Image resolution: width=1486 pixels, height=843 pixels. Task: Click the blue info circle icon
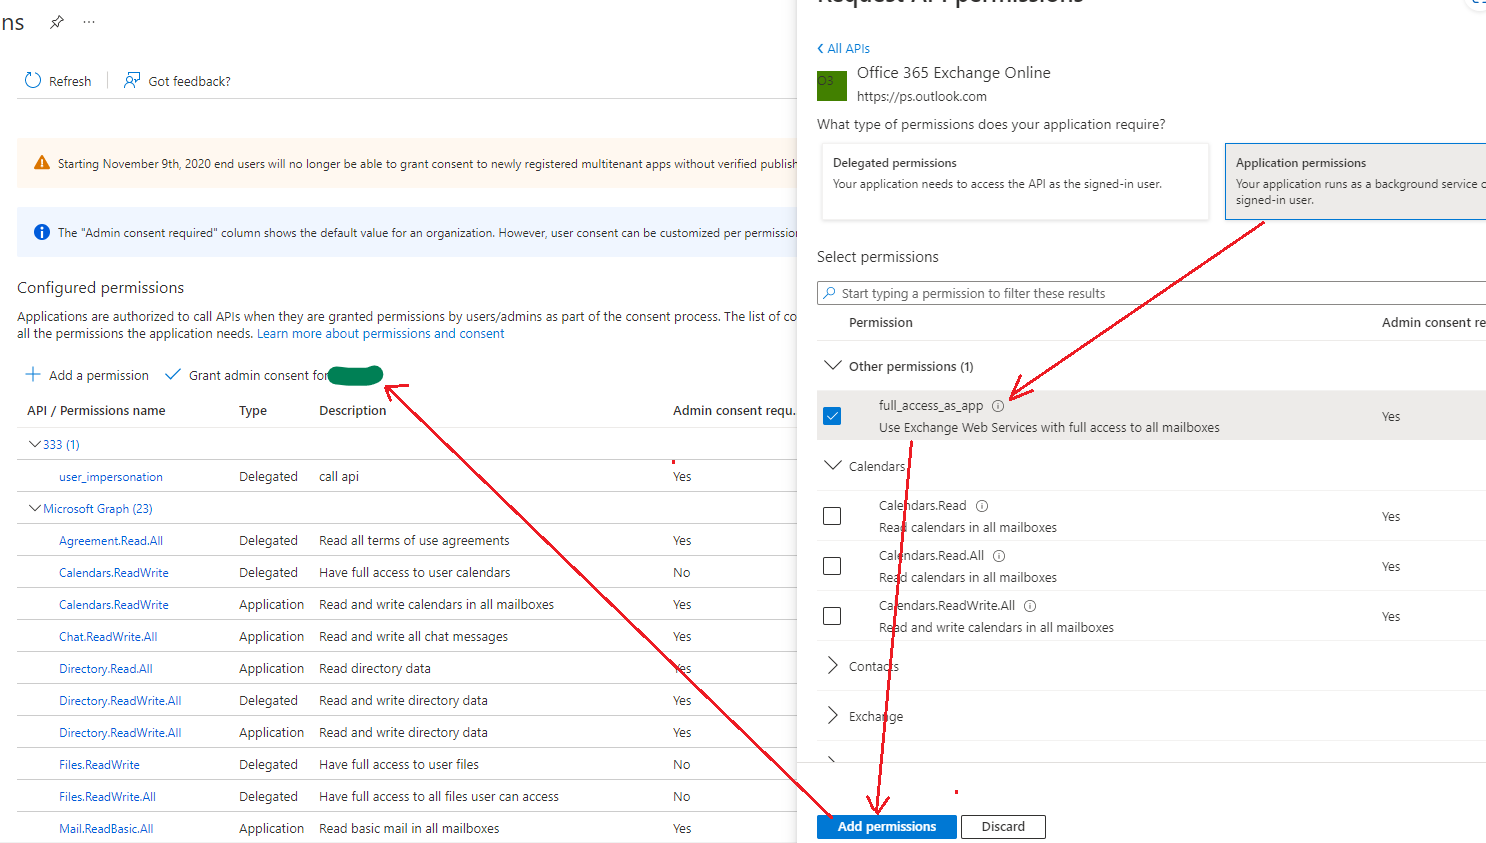coord(42,232)
